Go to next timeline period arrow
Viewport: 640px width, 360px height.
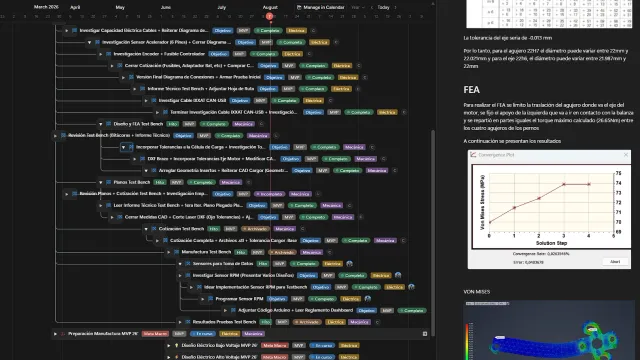(x=395, y=7)
